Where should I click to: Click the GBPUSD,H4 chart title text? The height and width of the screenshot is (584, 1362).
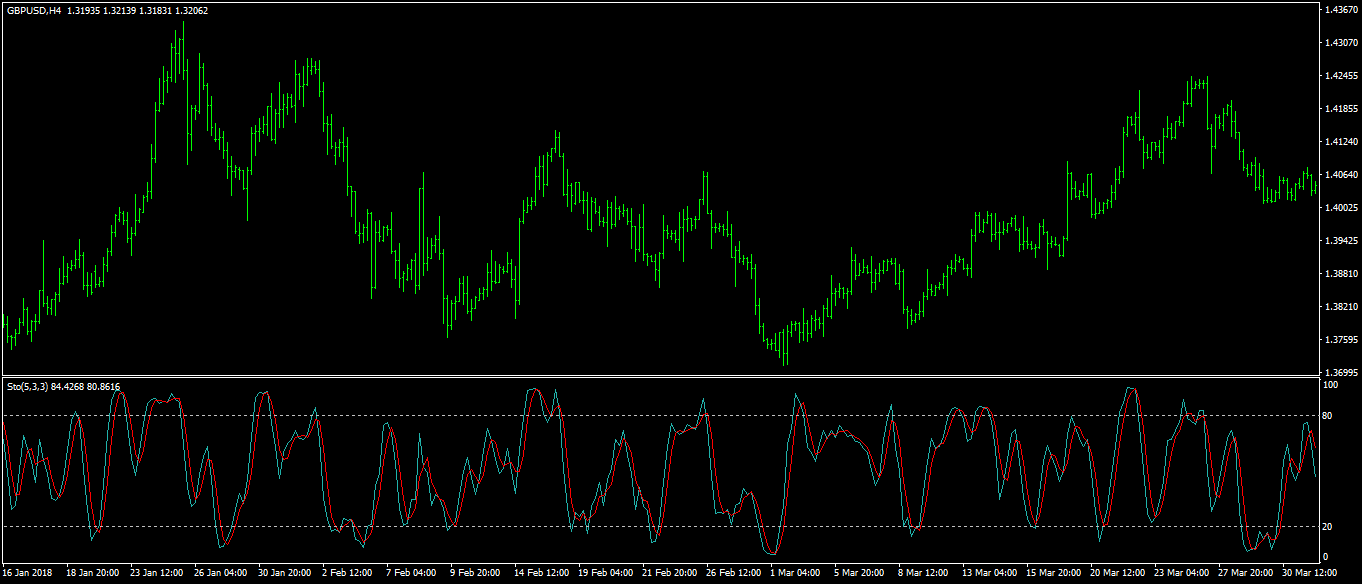click(x=33, y=10)
